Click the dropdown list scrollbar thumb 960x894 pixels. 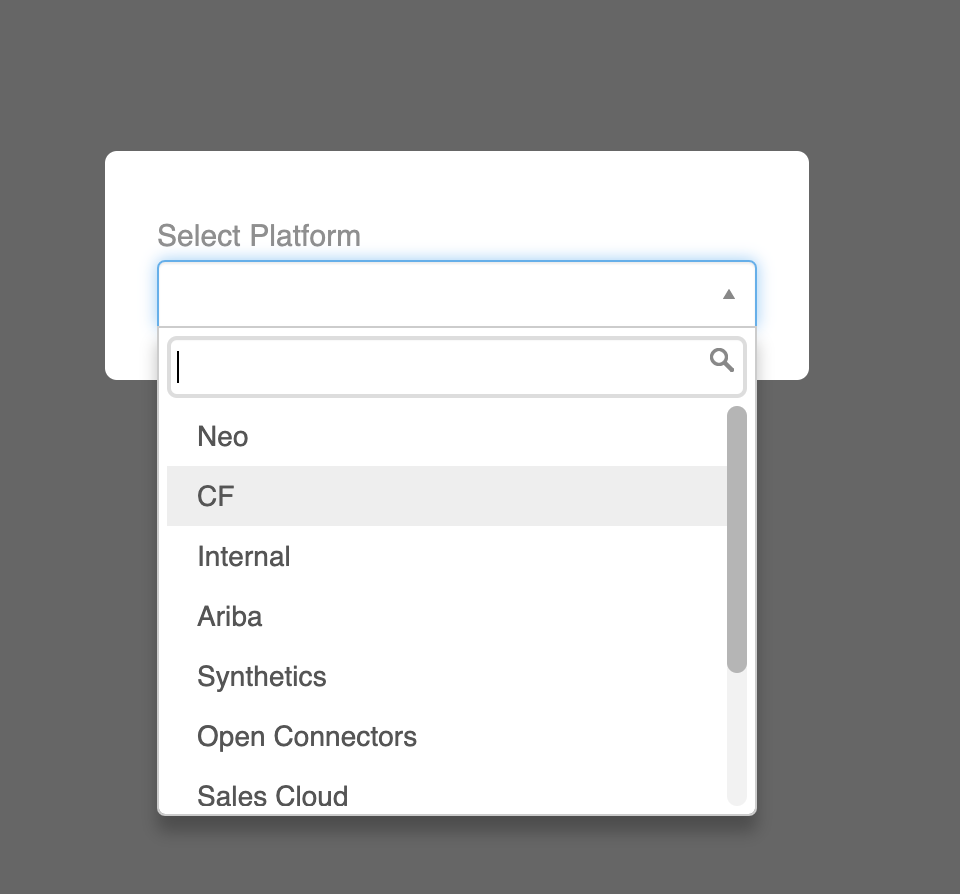click(x=736, y=540)
